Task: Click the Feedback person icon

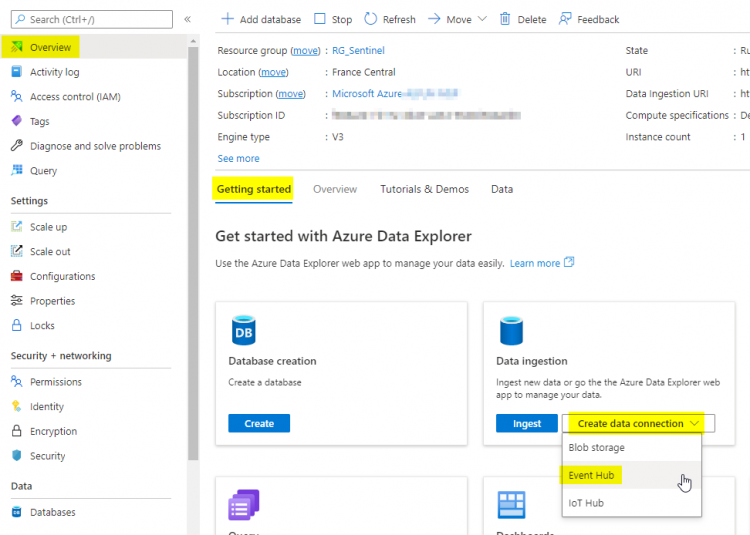Action: tap(565, 19)
